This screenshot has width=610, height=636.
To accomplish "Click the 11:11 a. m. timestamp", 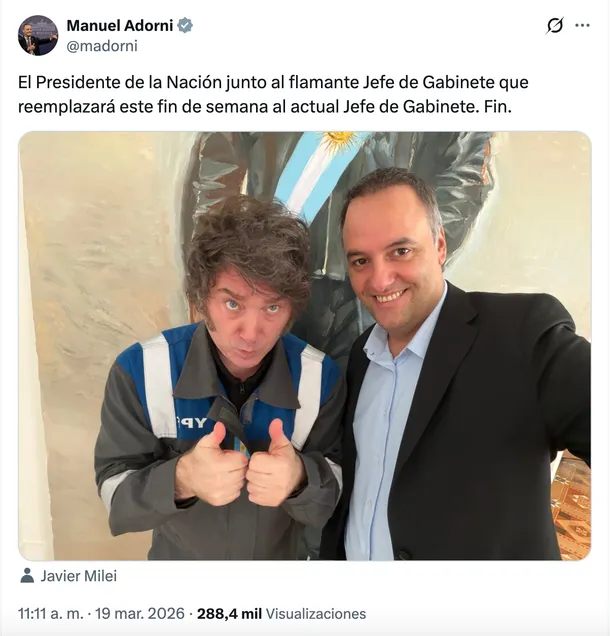I will [51, 614].
